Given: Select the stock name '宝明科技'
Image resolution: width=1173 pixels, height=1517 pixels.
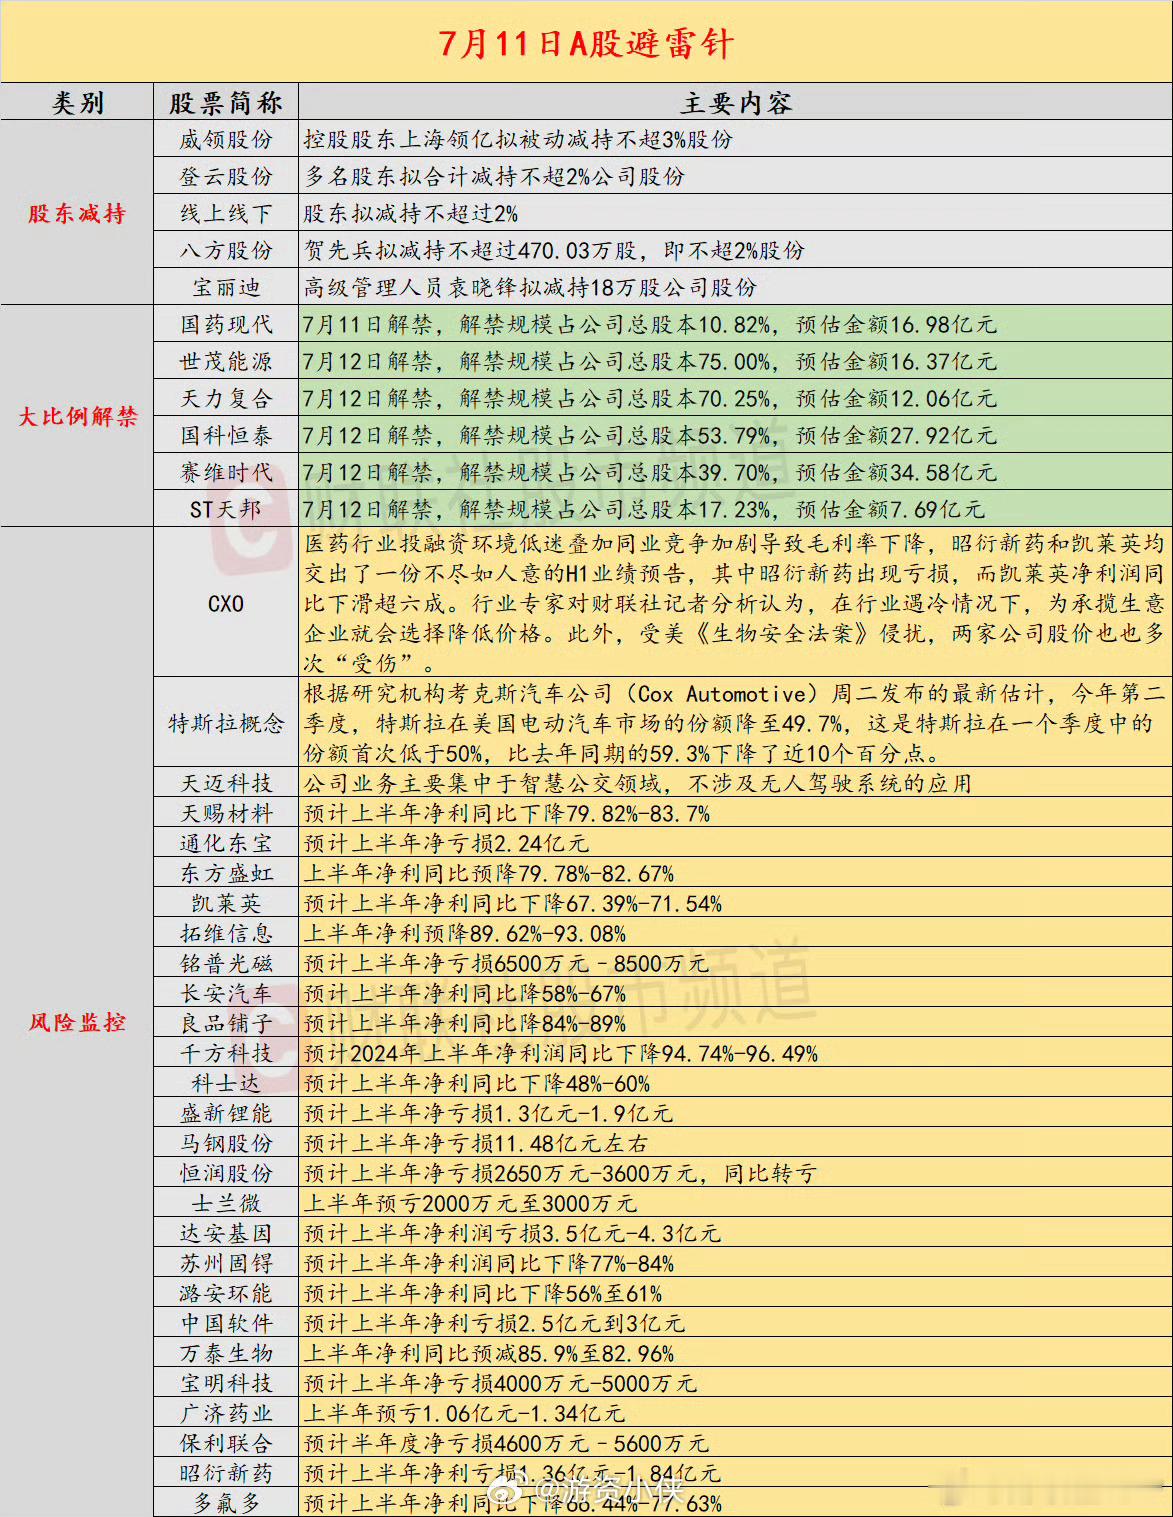Looking at the screenshot, I should [x=226, y=1383].
